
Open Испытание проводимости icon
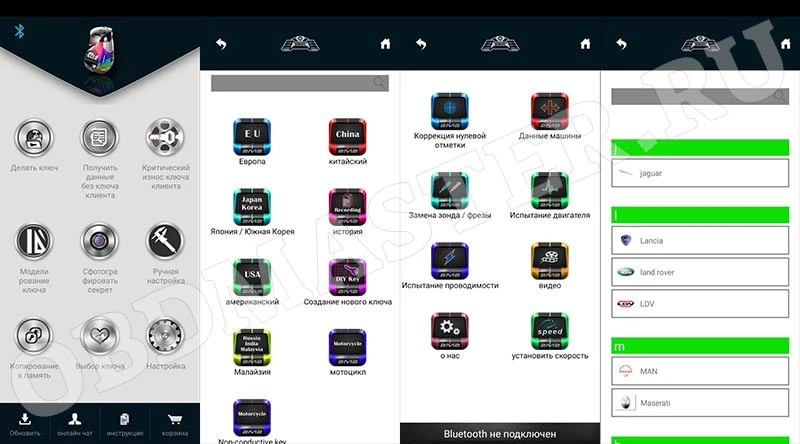(x=449, y=261)
